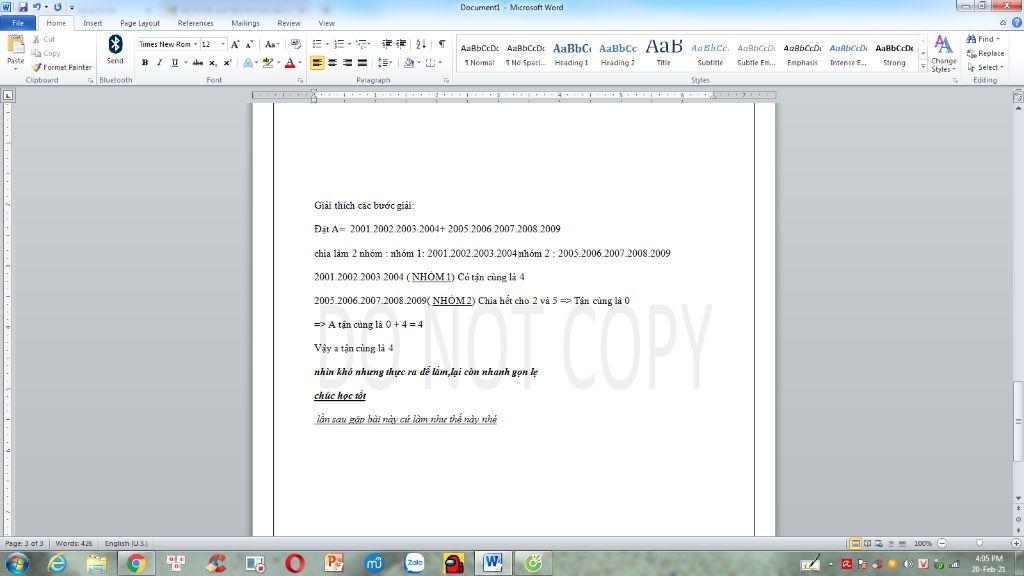1024x576 pixels.
Task: Click the Center alignment icon
Action: [332, 63]
